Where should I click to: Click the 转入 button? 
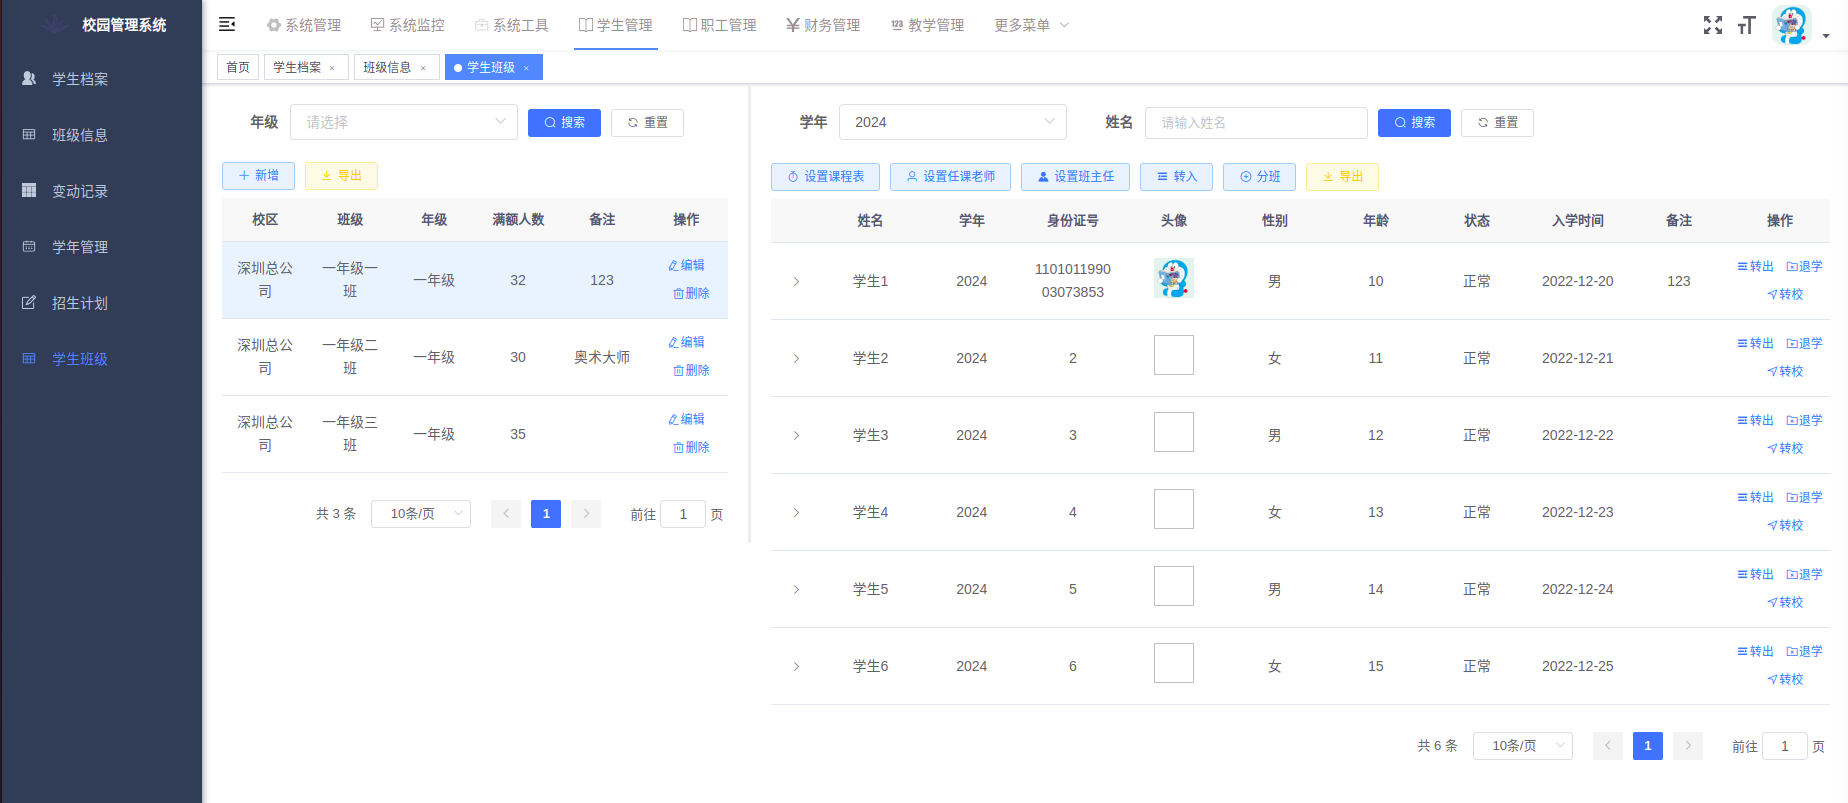click(x=1176, y=177)
